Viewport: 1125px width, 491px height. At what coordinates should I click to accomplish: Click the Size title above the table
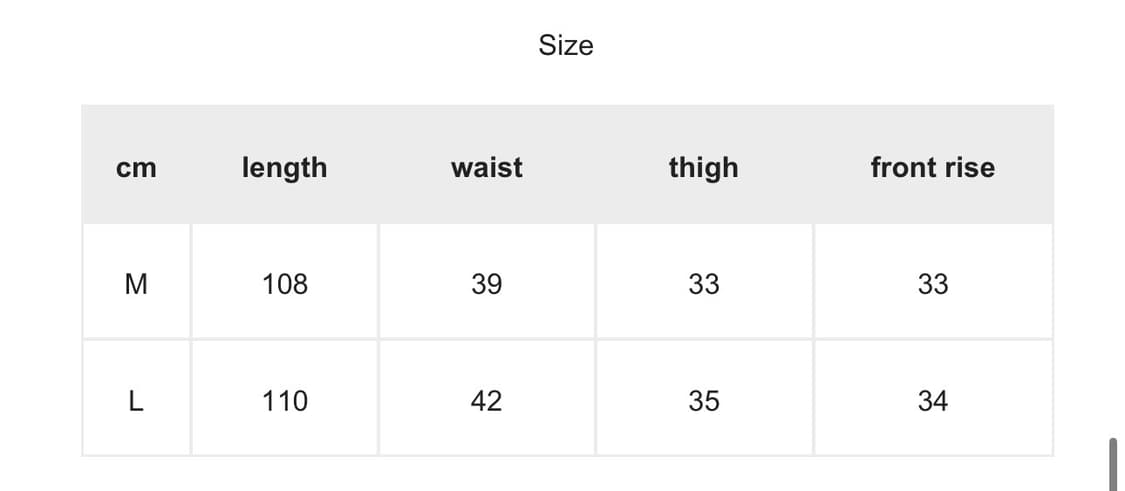click(x=566, y=46)
